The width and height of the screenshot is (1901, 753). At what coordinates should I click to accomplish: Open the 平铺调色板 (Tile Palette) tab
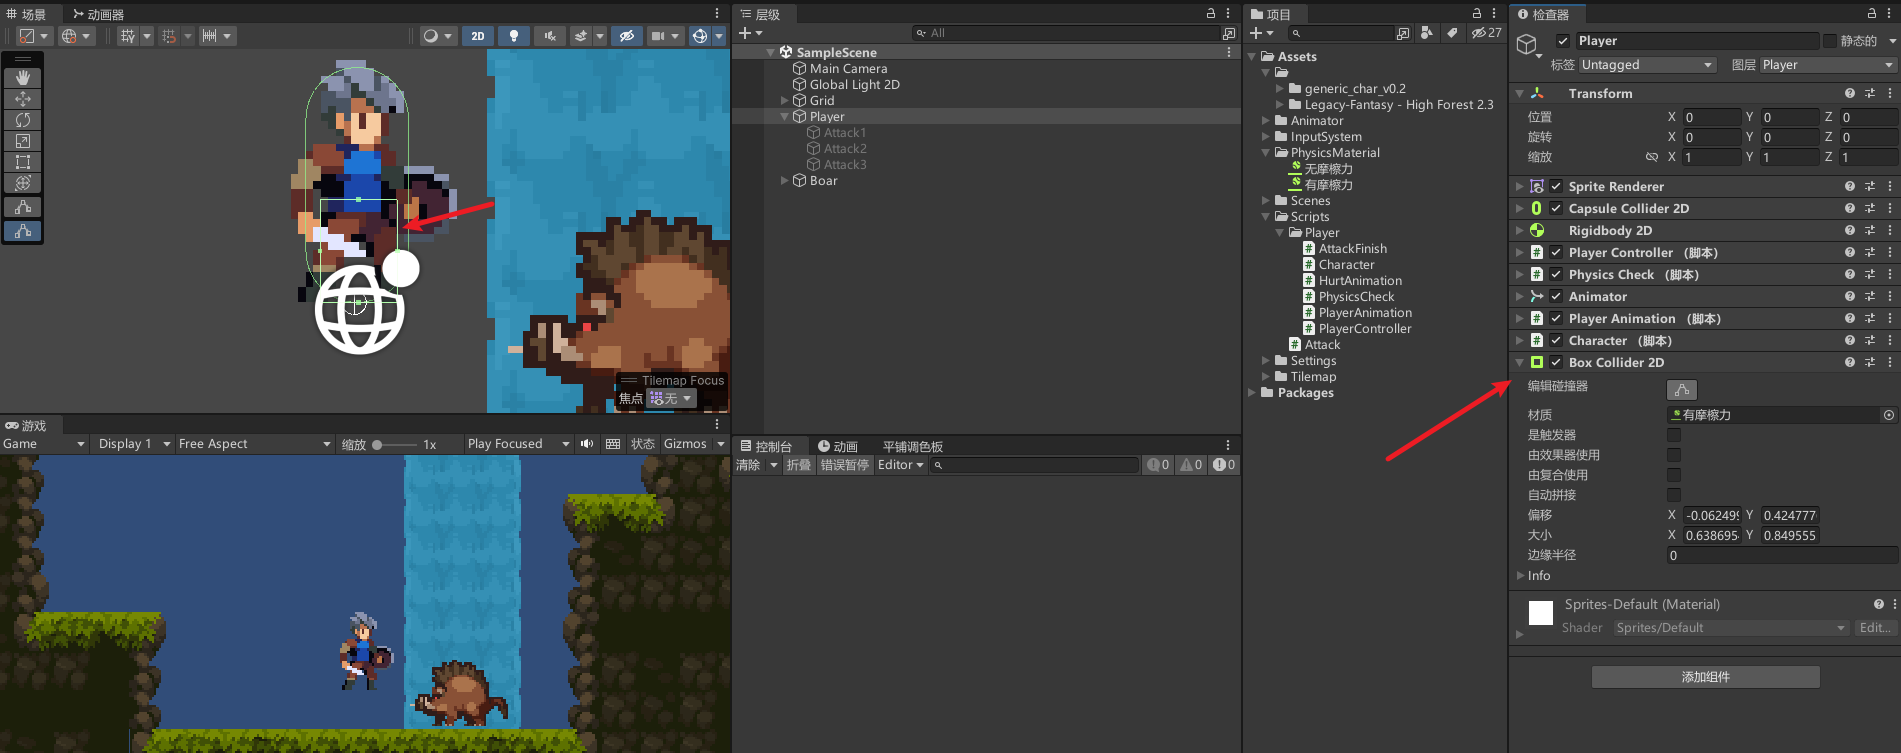[x=913, y=446]
